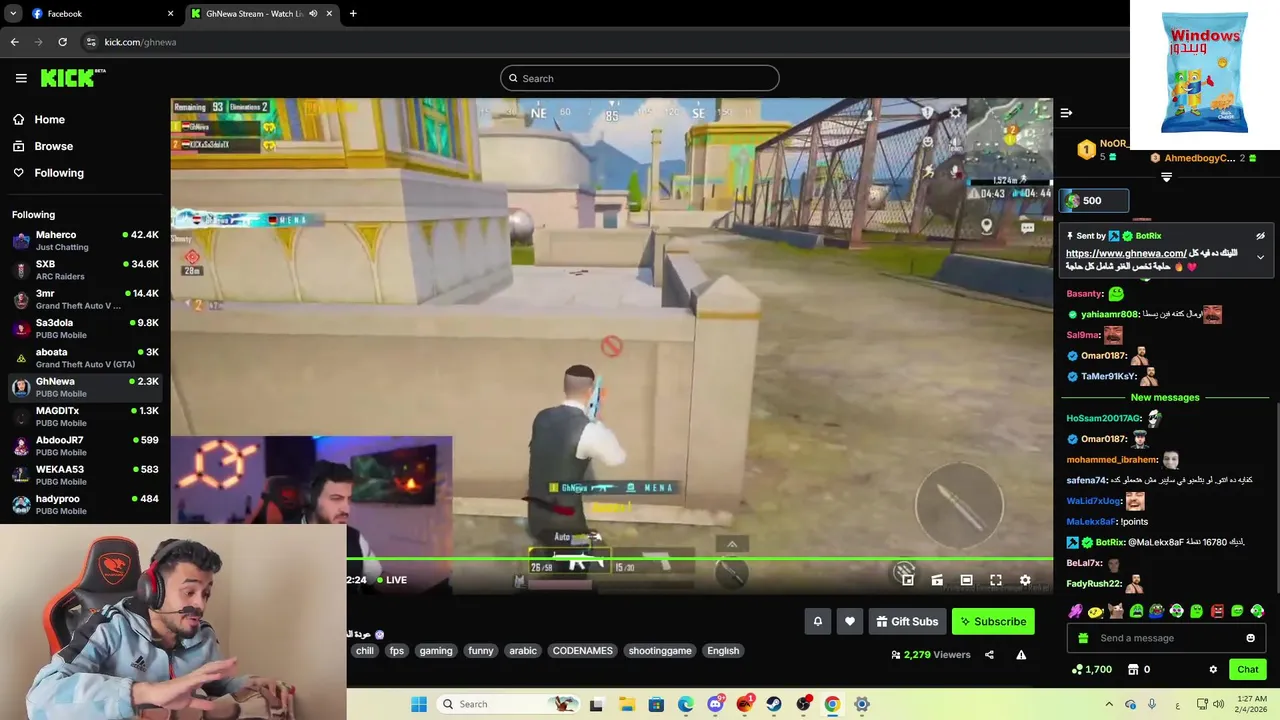Viewport: 1280px width, 720px height.
Task: Show hidden system tray icons
Action: tap(1108, 704)
